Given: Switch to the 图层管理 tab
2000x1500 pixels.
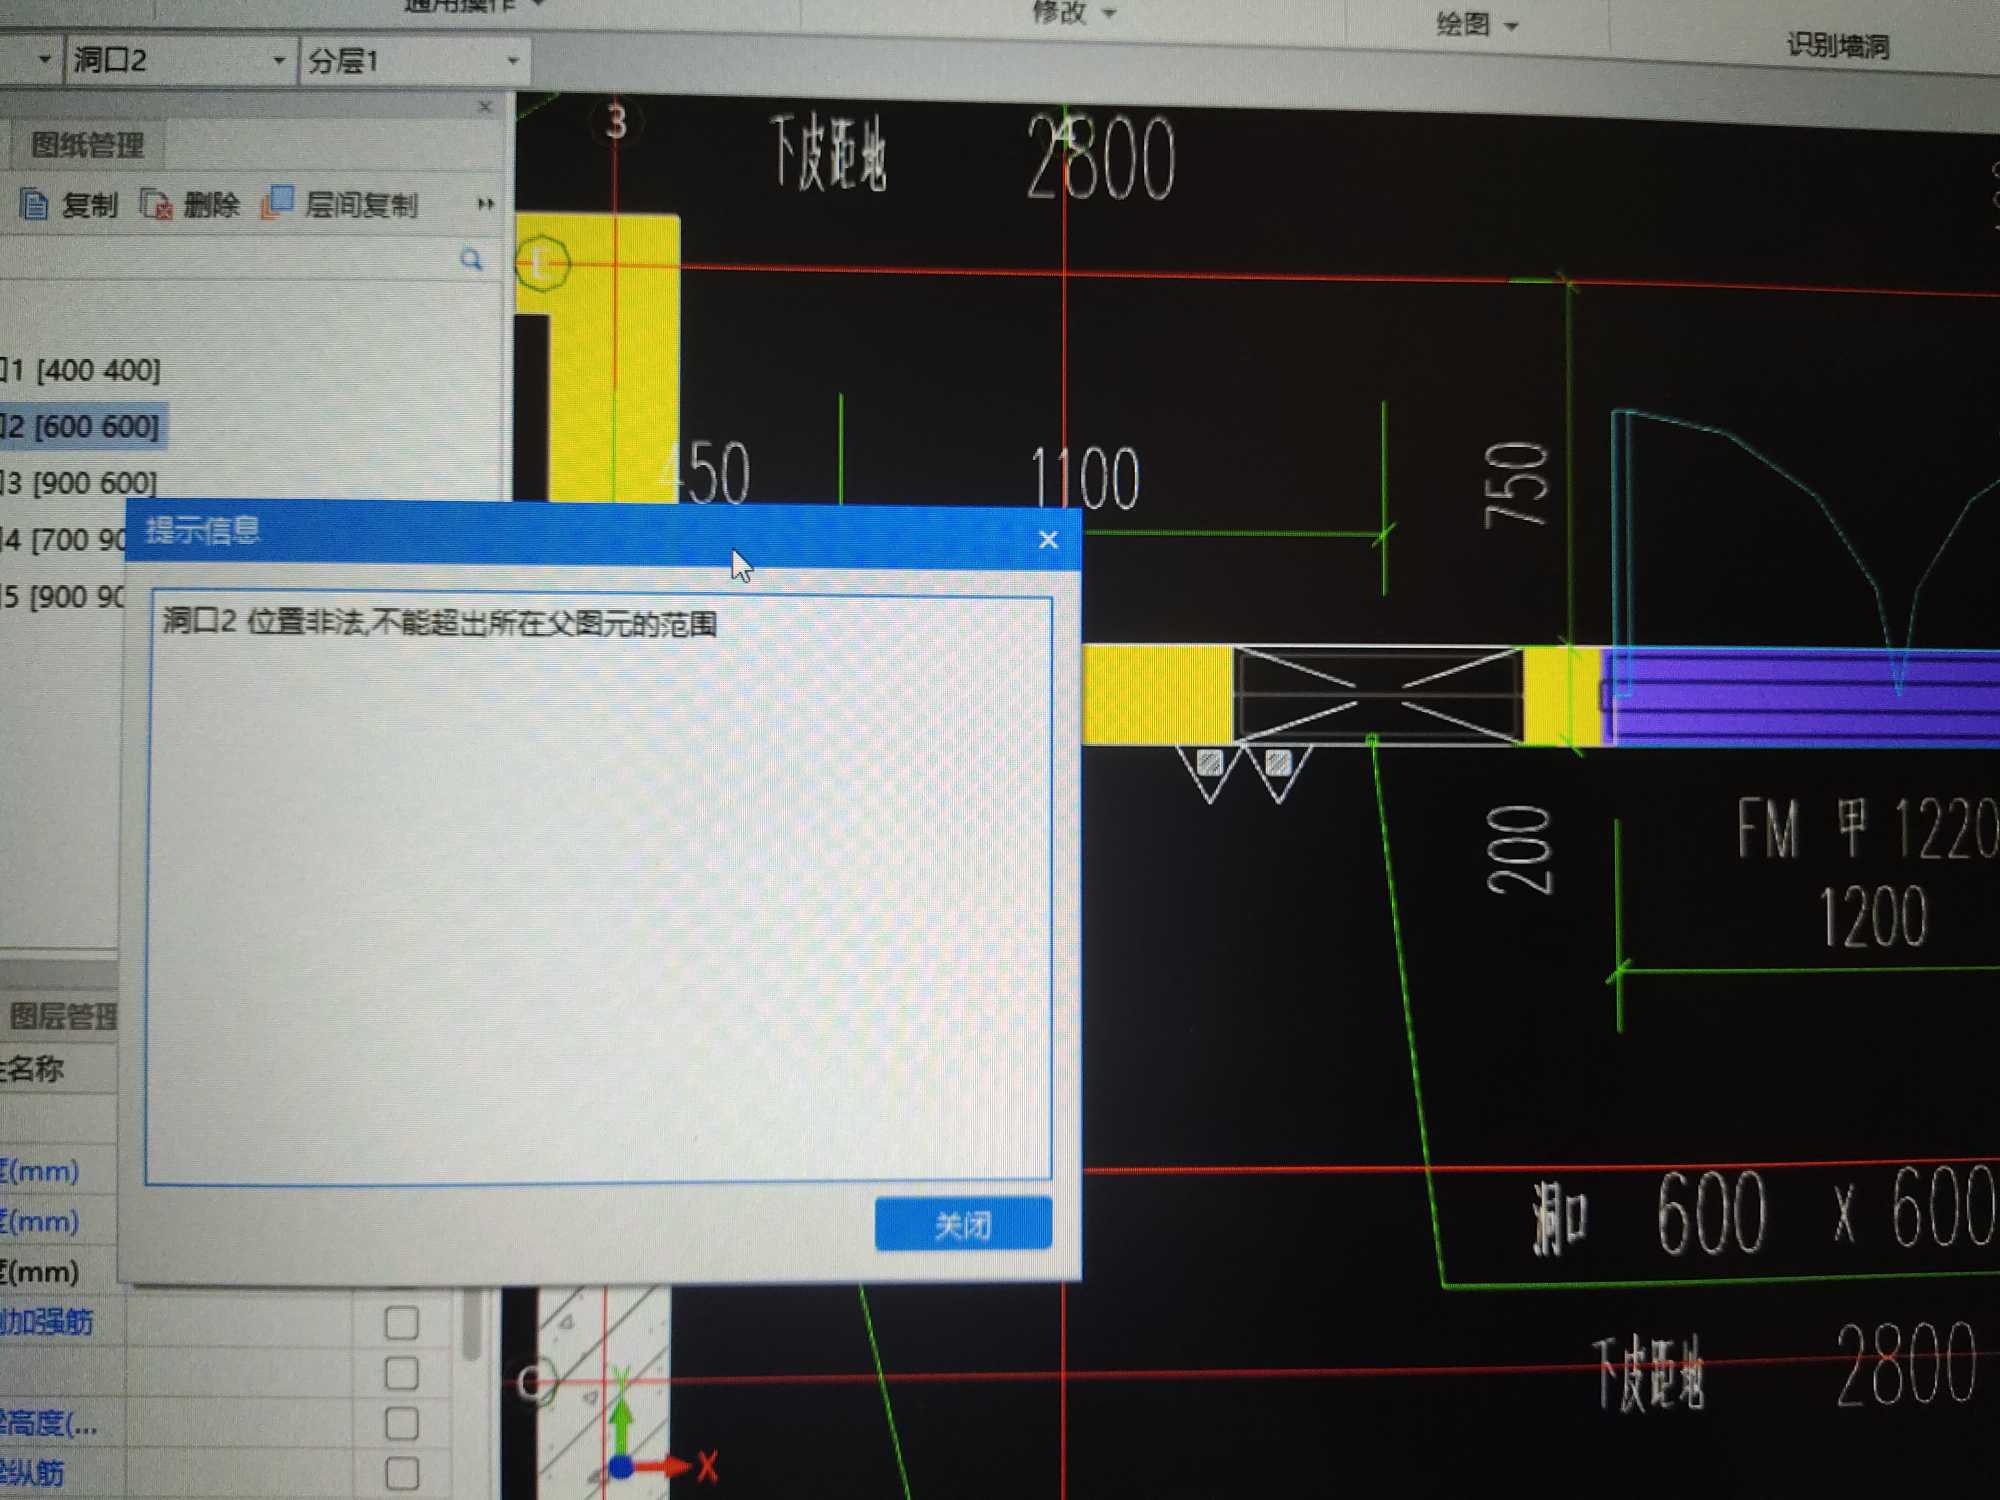Looking at the screenshot, I should (x=62, y=1016).
